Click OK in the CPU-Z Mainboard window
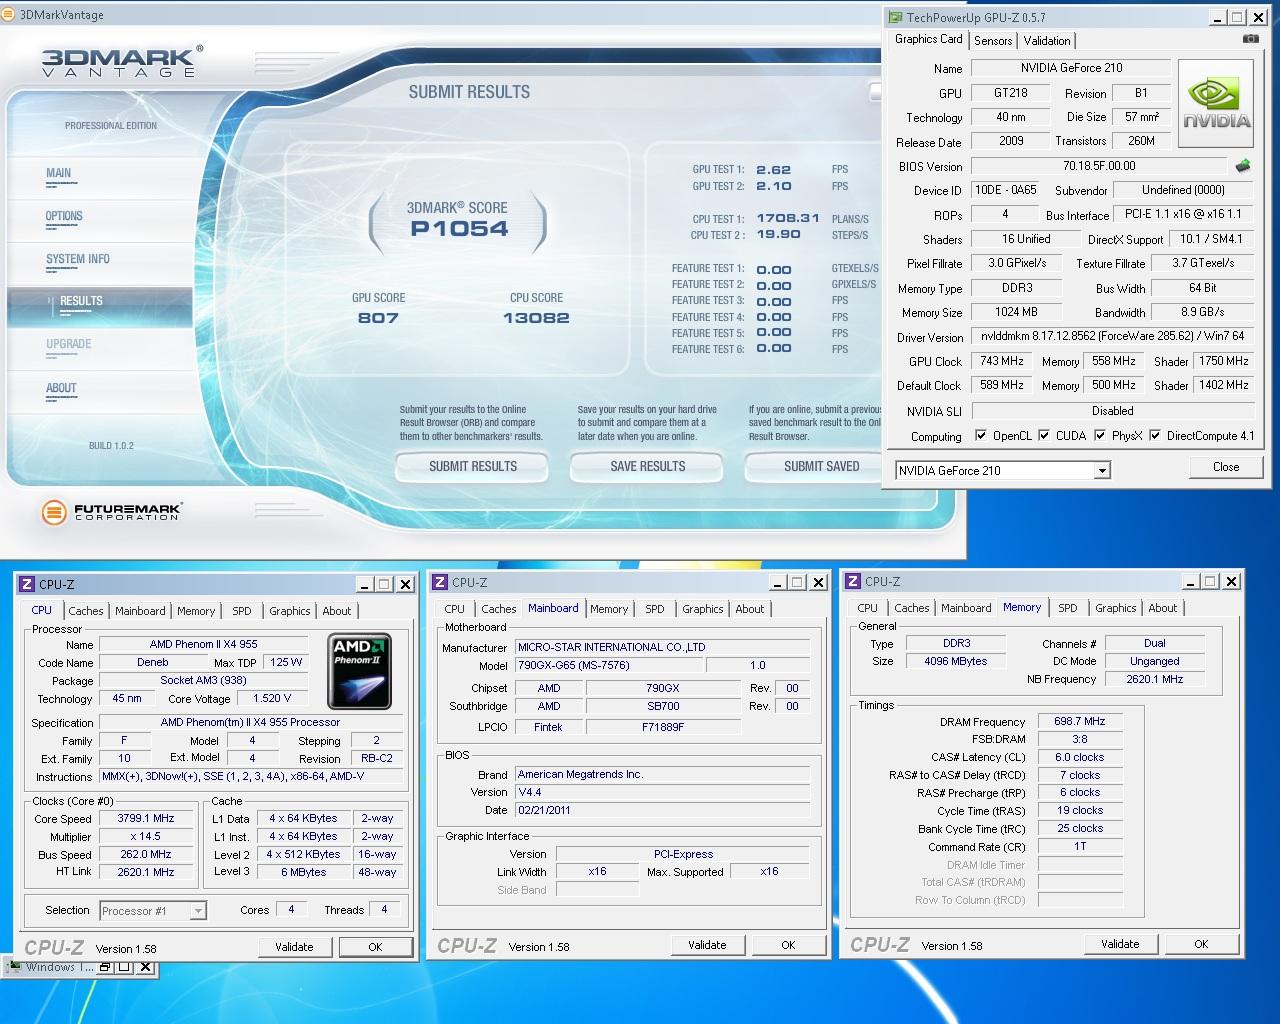 (788, 945)
